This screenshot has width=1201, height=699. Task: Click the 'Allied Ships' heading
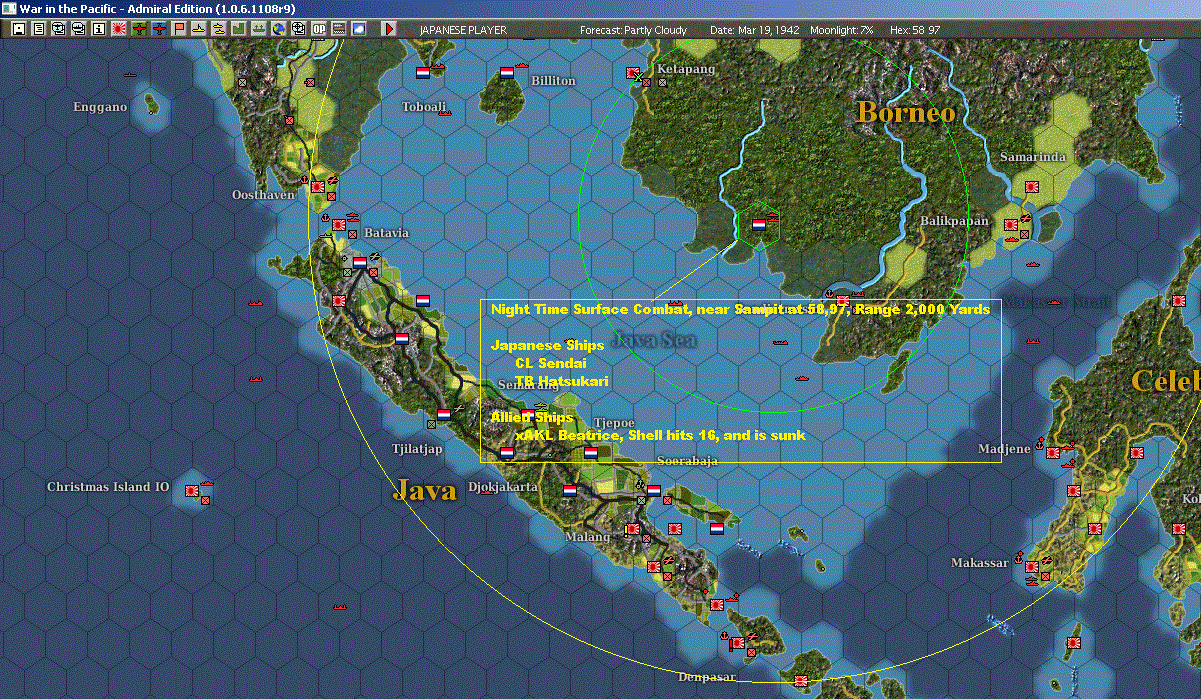[x=532, y=417]
